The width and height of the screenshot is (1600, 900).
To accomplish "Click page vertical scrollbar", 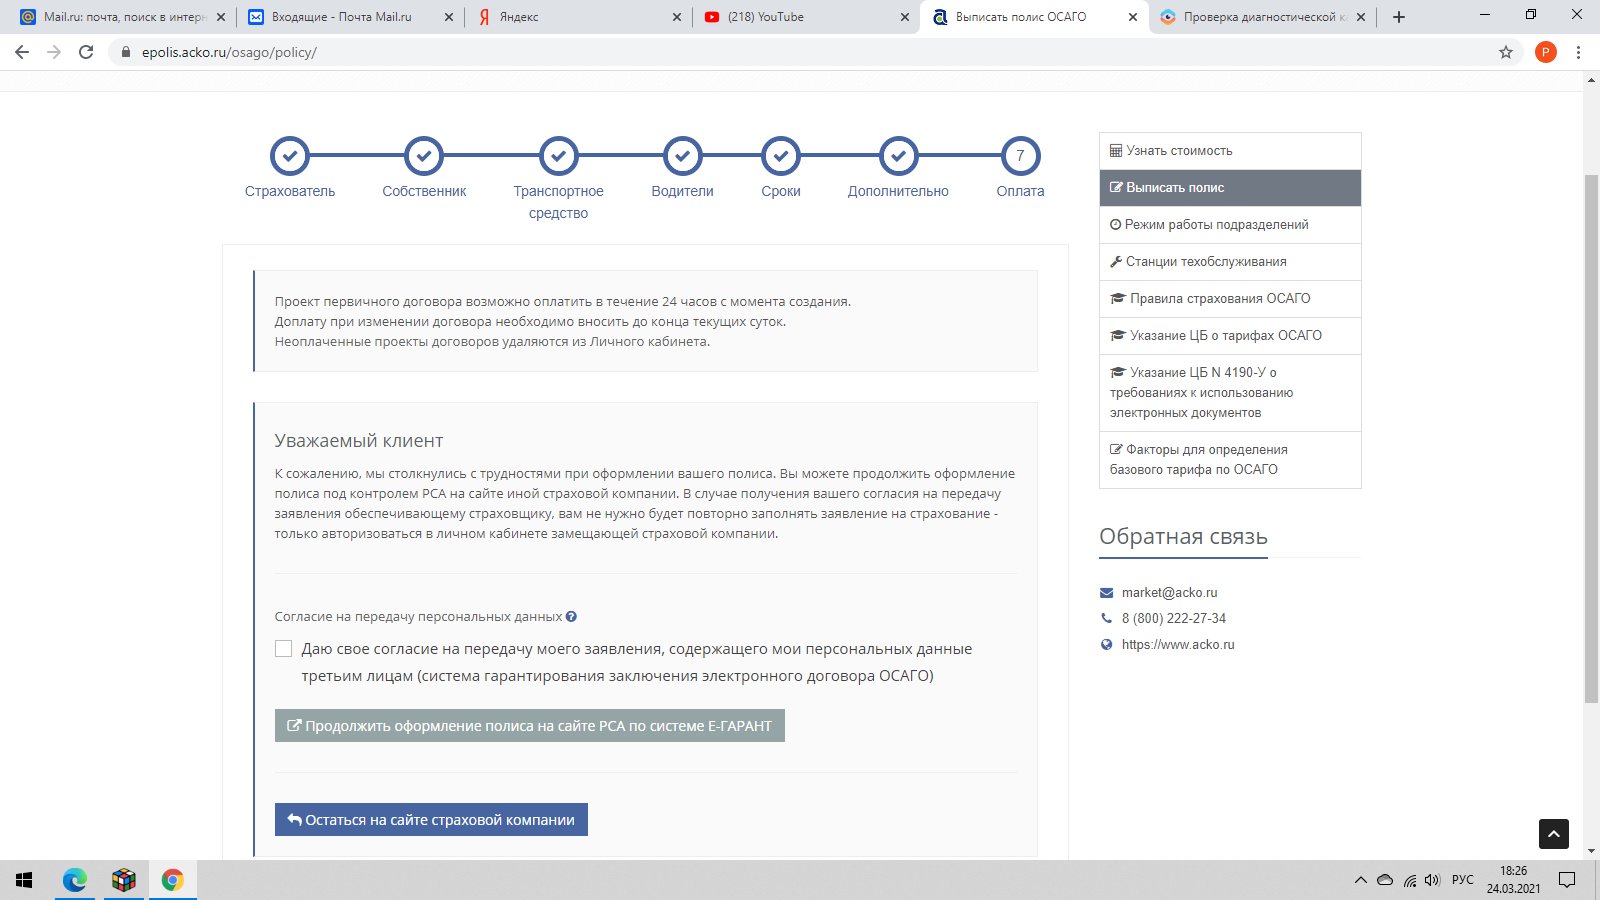I will tap(1592, 438).
